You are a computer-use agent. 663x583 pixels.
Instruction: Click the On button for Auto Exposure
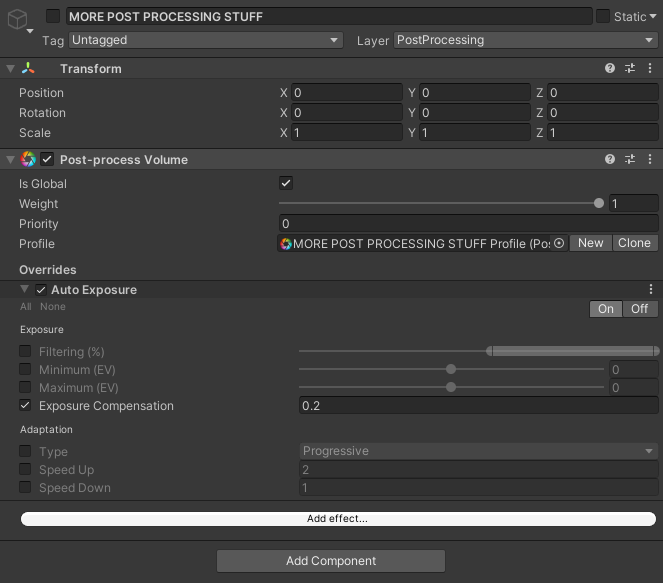point(606,309)
